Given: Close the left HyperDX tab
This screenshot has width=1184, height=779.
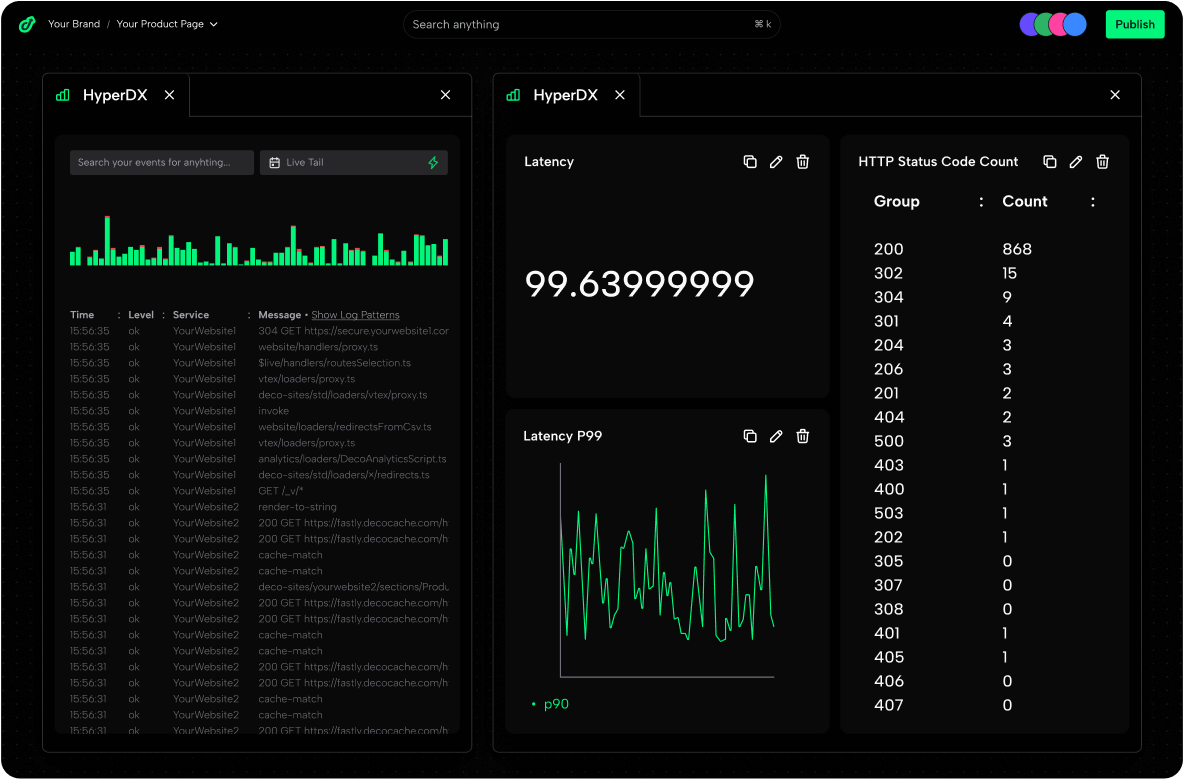Looking at the screenshot, I should tap(169, 95).
